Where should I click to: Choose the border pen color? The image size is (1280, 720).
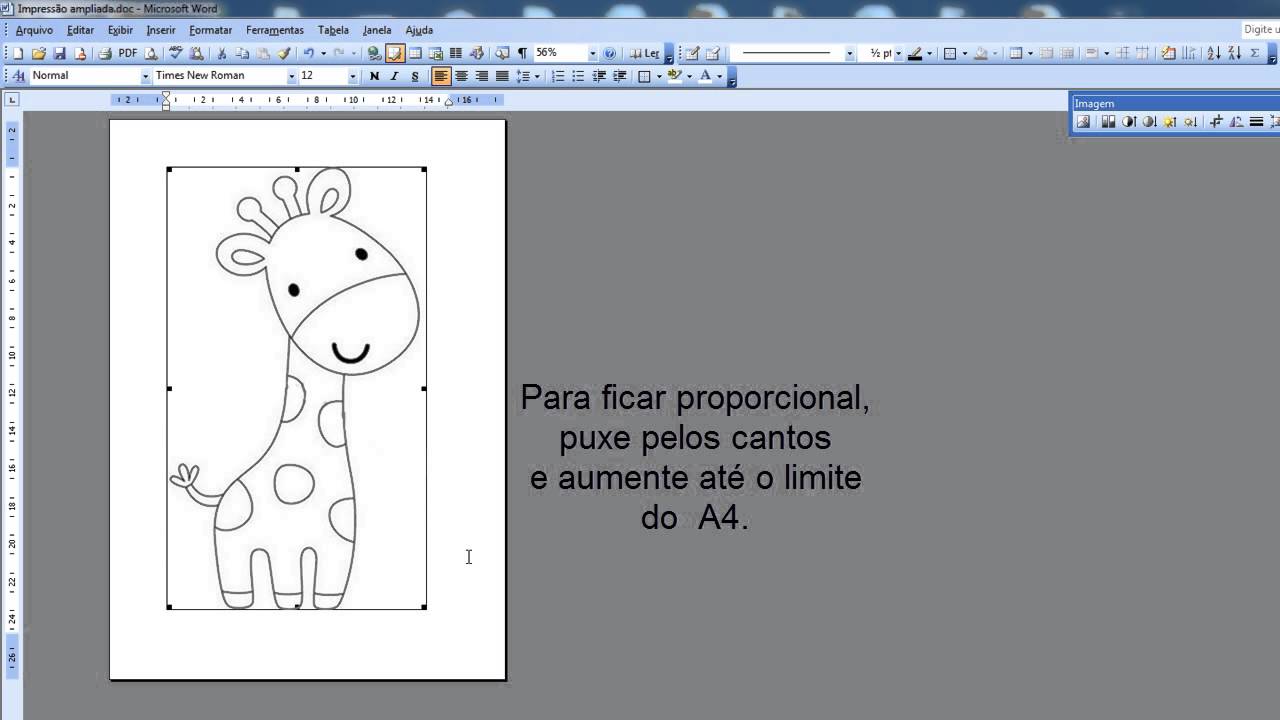coord(914,53)
